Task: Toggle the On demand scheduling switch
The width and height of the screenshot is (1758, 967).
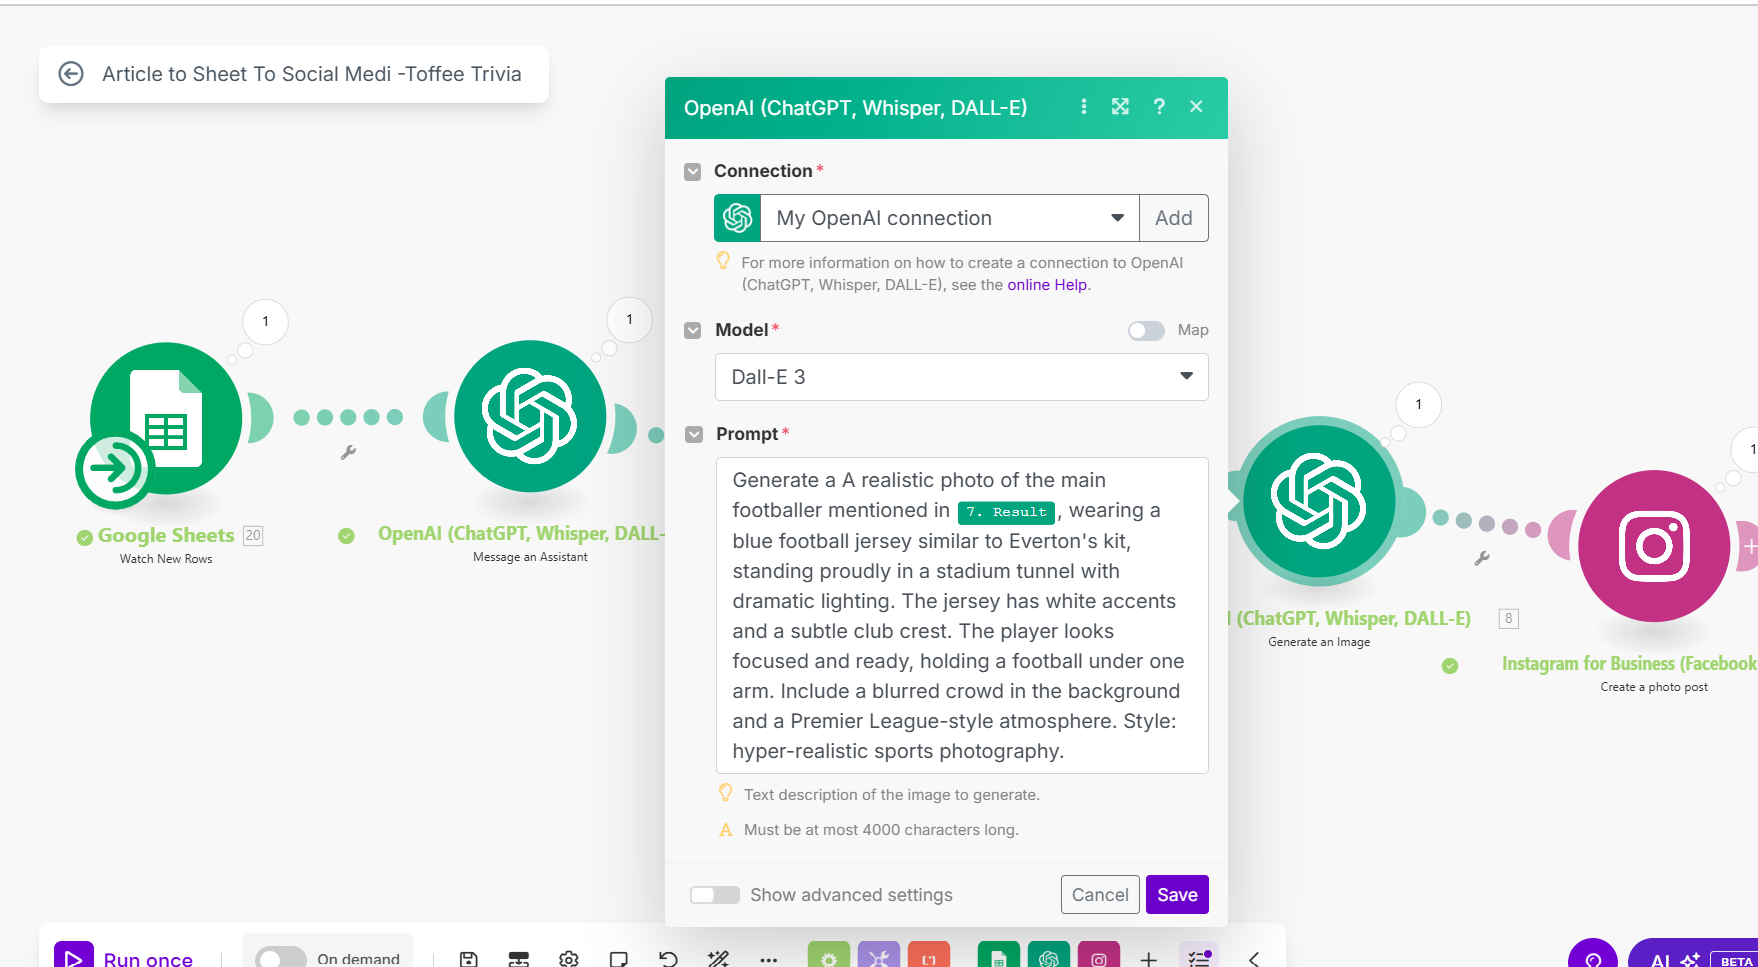Action: click(281, 959)
